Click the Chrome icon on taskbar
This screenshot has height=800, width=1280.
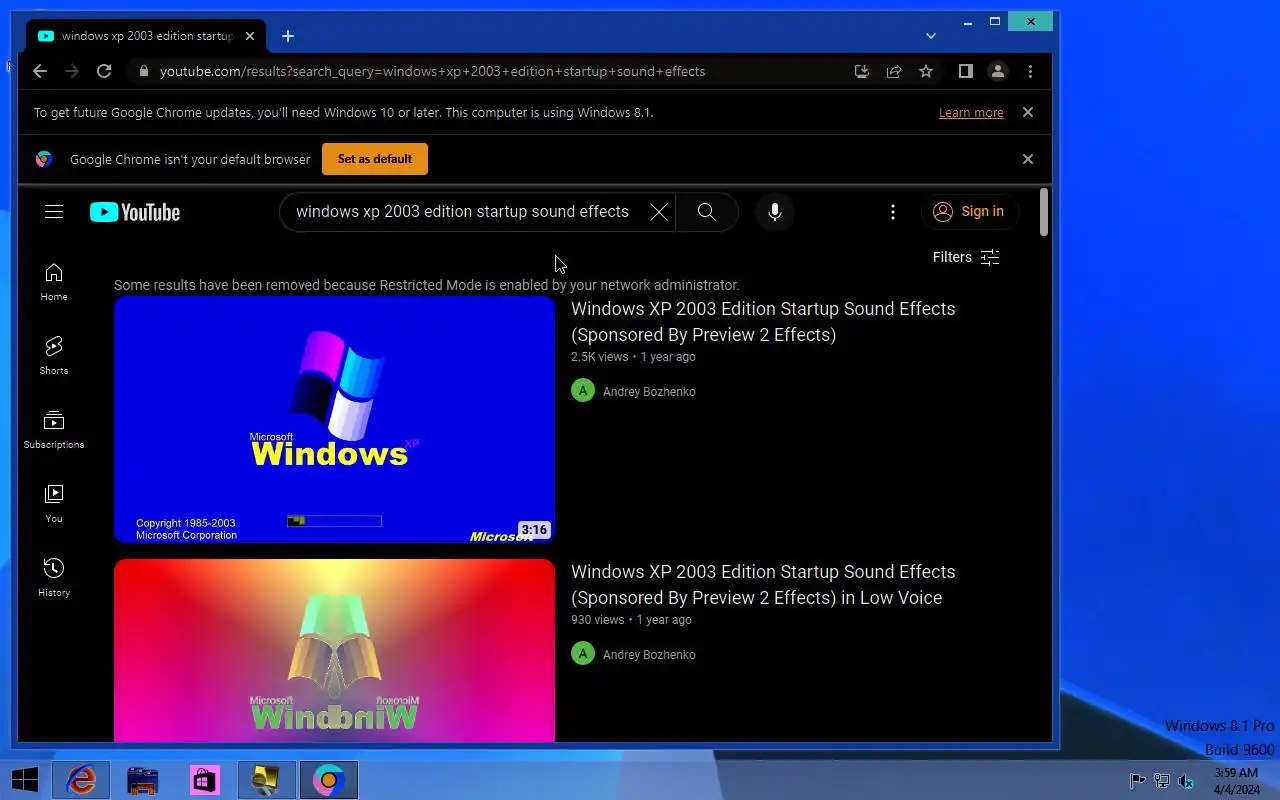[329, 780]
